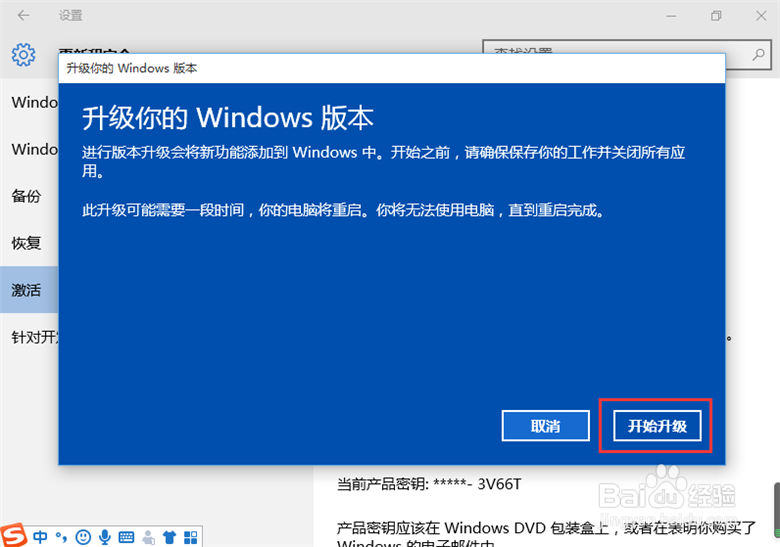This screenshot has height=547, width=780.
Task: Switch Chinese/English mode via 中 icon
Action: coord(40,537)
